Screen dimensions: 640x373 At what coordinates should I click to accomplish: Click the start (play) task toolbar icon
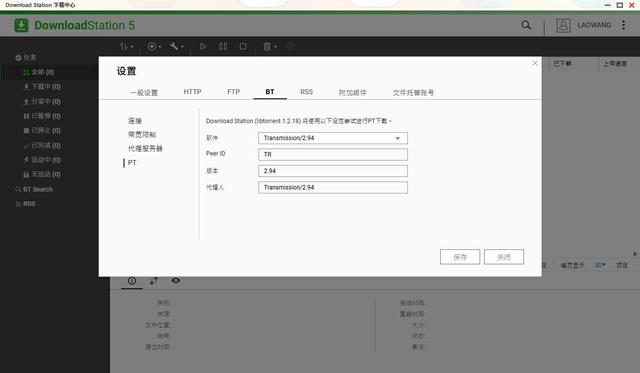coord(203,47)
